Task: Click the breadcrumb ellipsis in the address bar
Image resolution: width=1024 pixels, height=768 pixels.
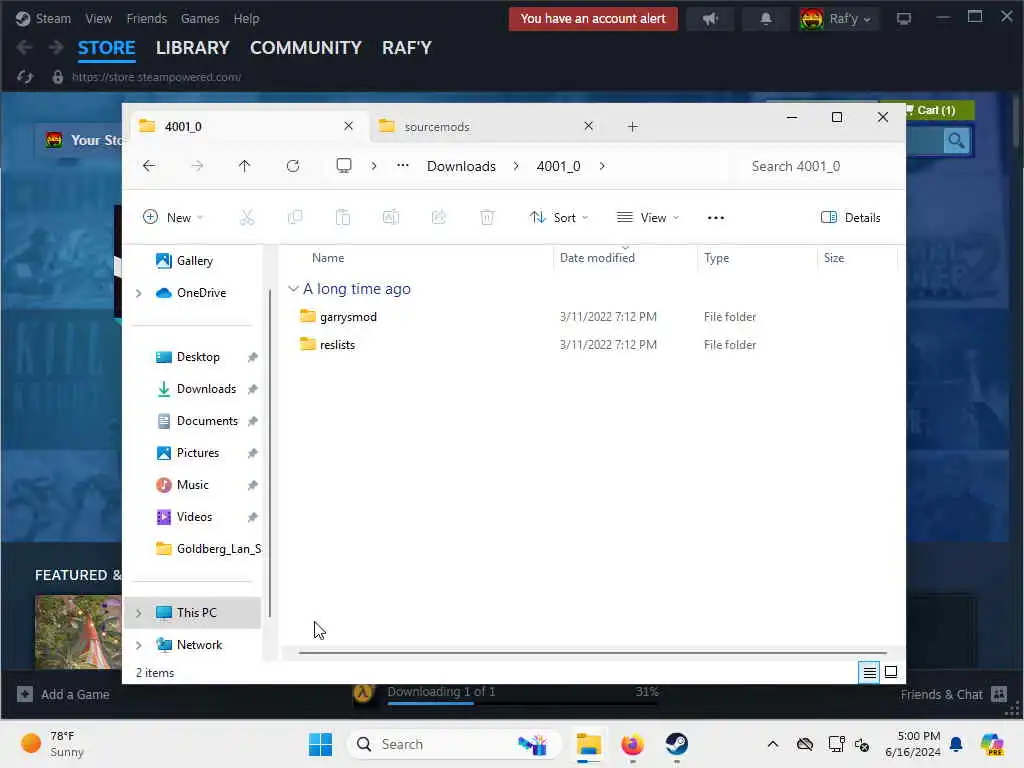Action: [x=403, y=165]
